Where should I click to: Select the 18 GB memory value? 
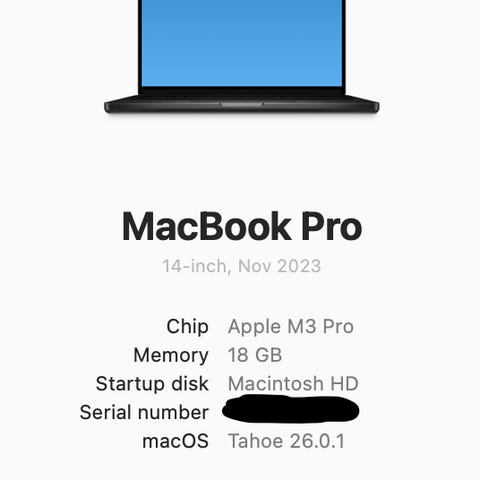255,355
